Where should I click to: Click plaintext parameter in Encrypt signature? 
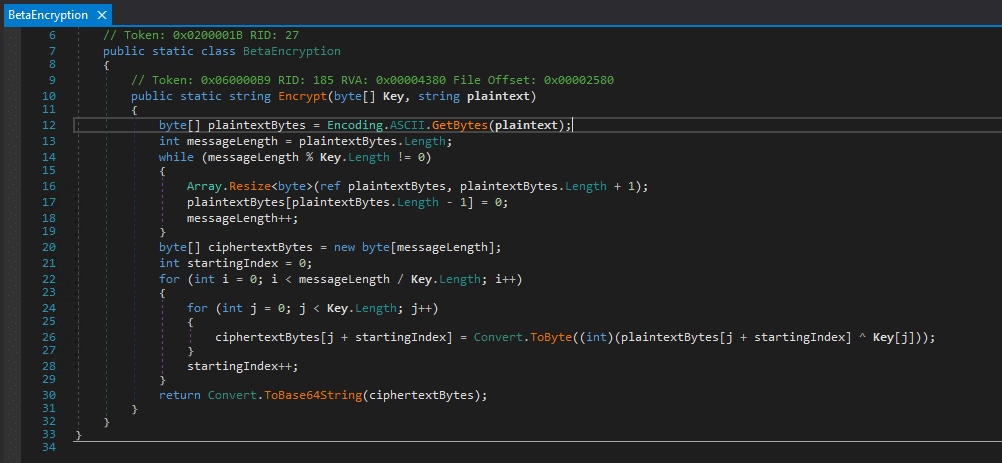click(498, 96)
